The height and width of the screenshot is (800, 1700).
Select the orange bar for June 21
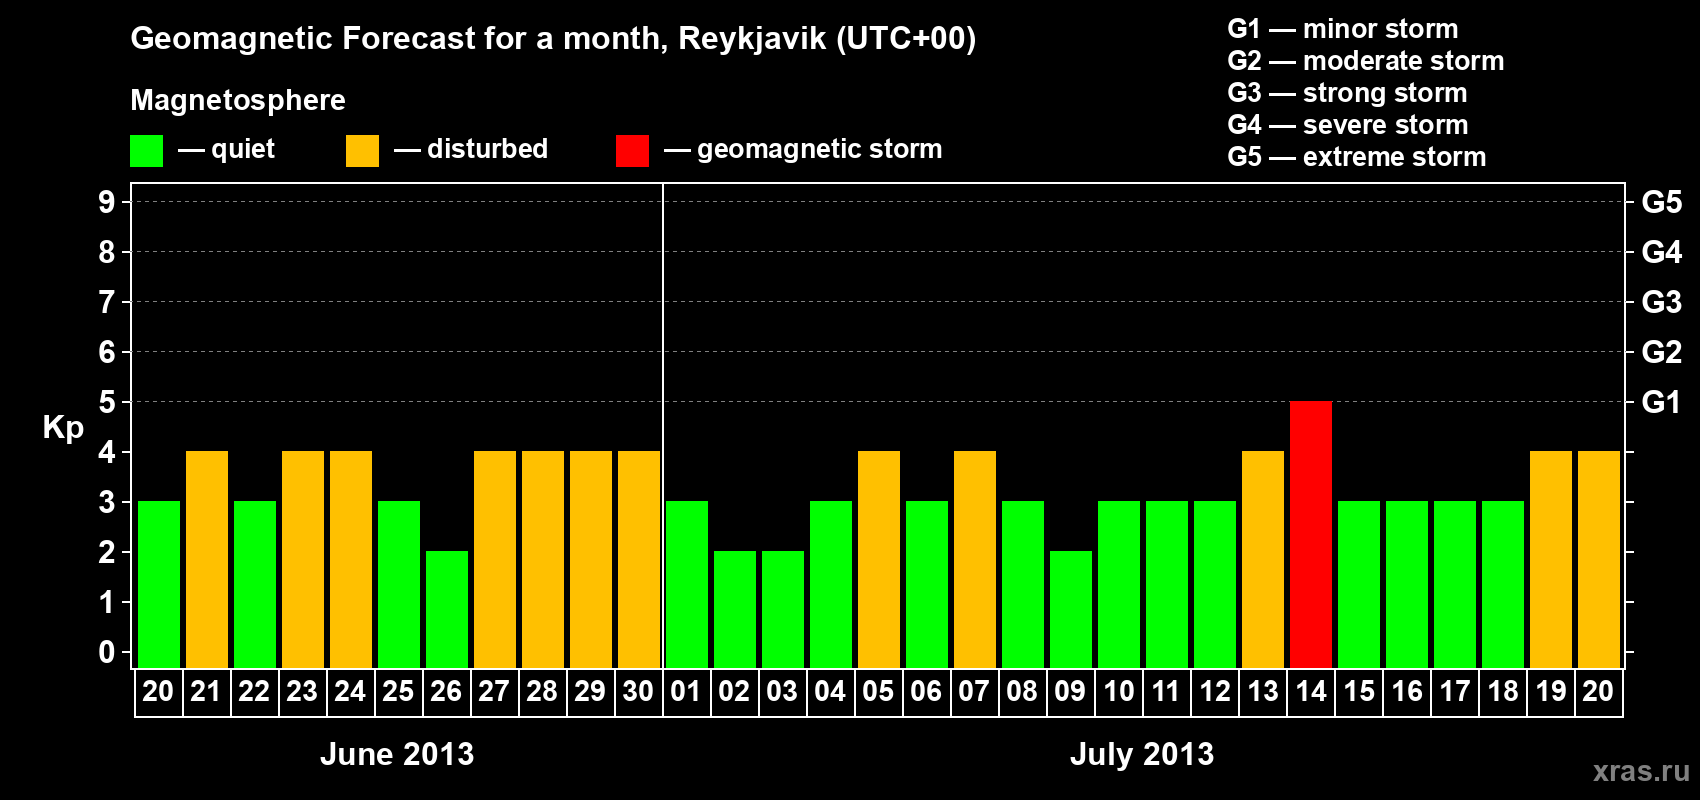tap(207, 559)
